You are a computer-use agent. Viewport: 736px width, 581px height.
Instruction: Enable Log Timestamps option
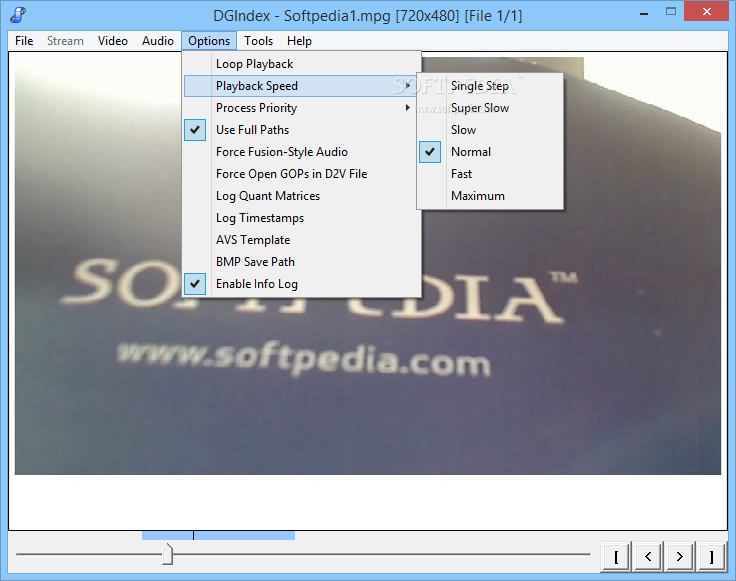pyautogui.click(x=302, y=218)
